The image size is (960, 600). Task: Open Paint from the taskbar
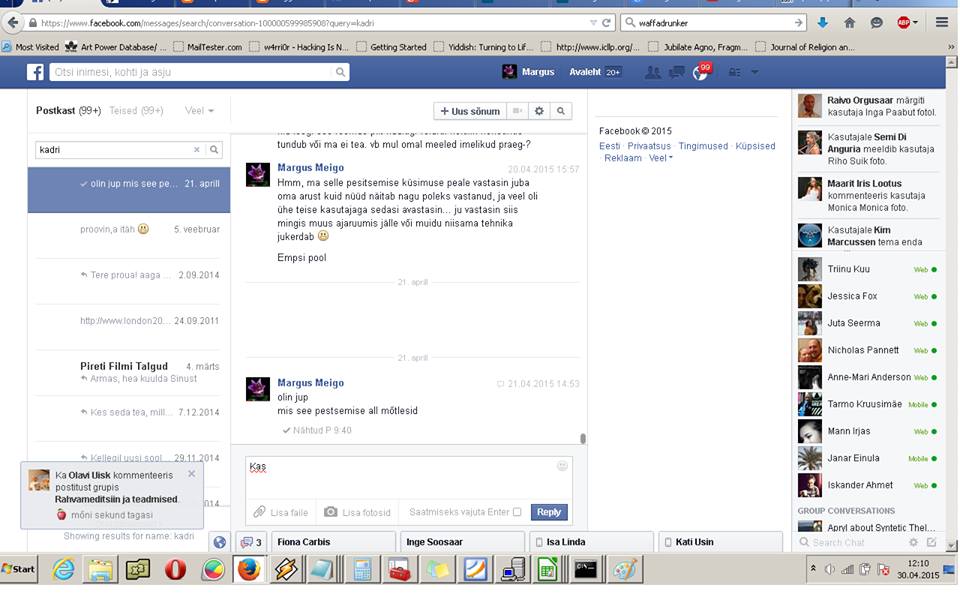click(x=624, y=569)
